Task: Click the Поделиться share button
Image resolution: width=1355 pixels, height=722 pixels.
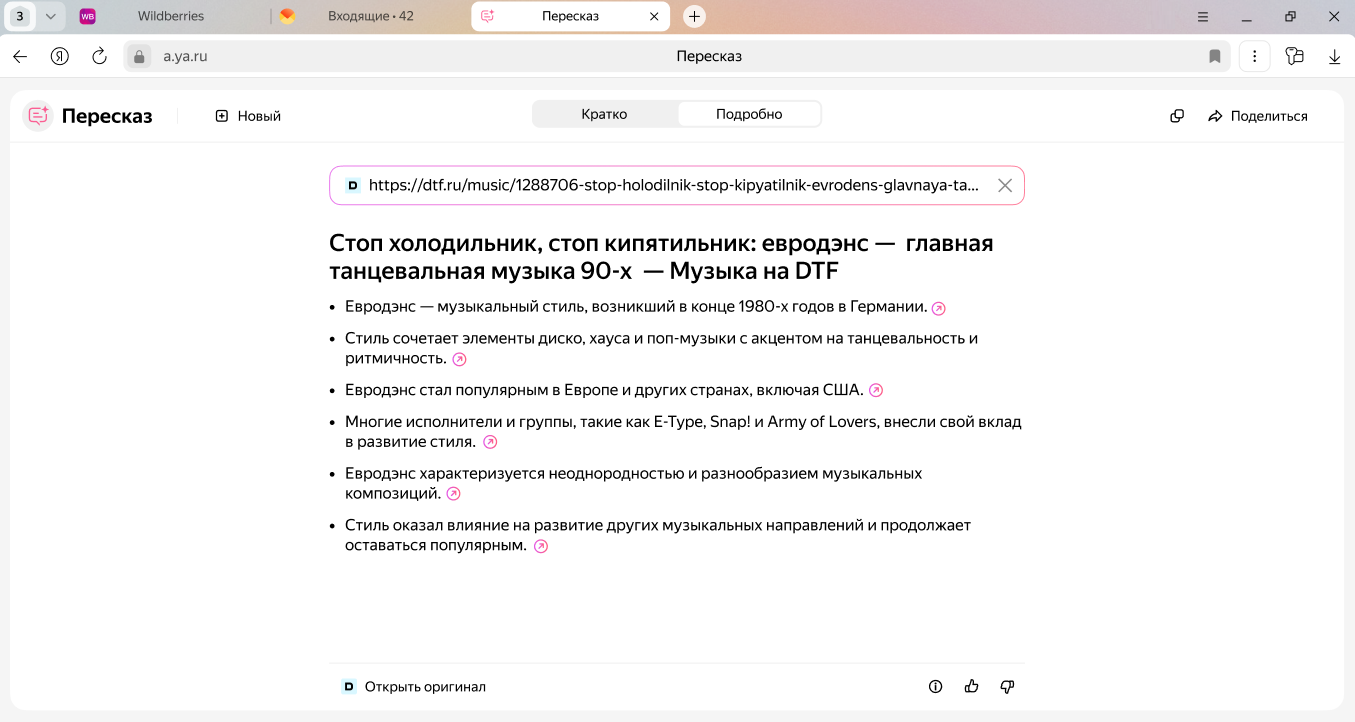Action: 1258,116
